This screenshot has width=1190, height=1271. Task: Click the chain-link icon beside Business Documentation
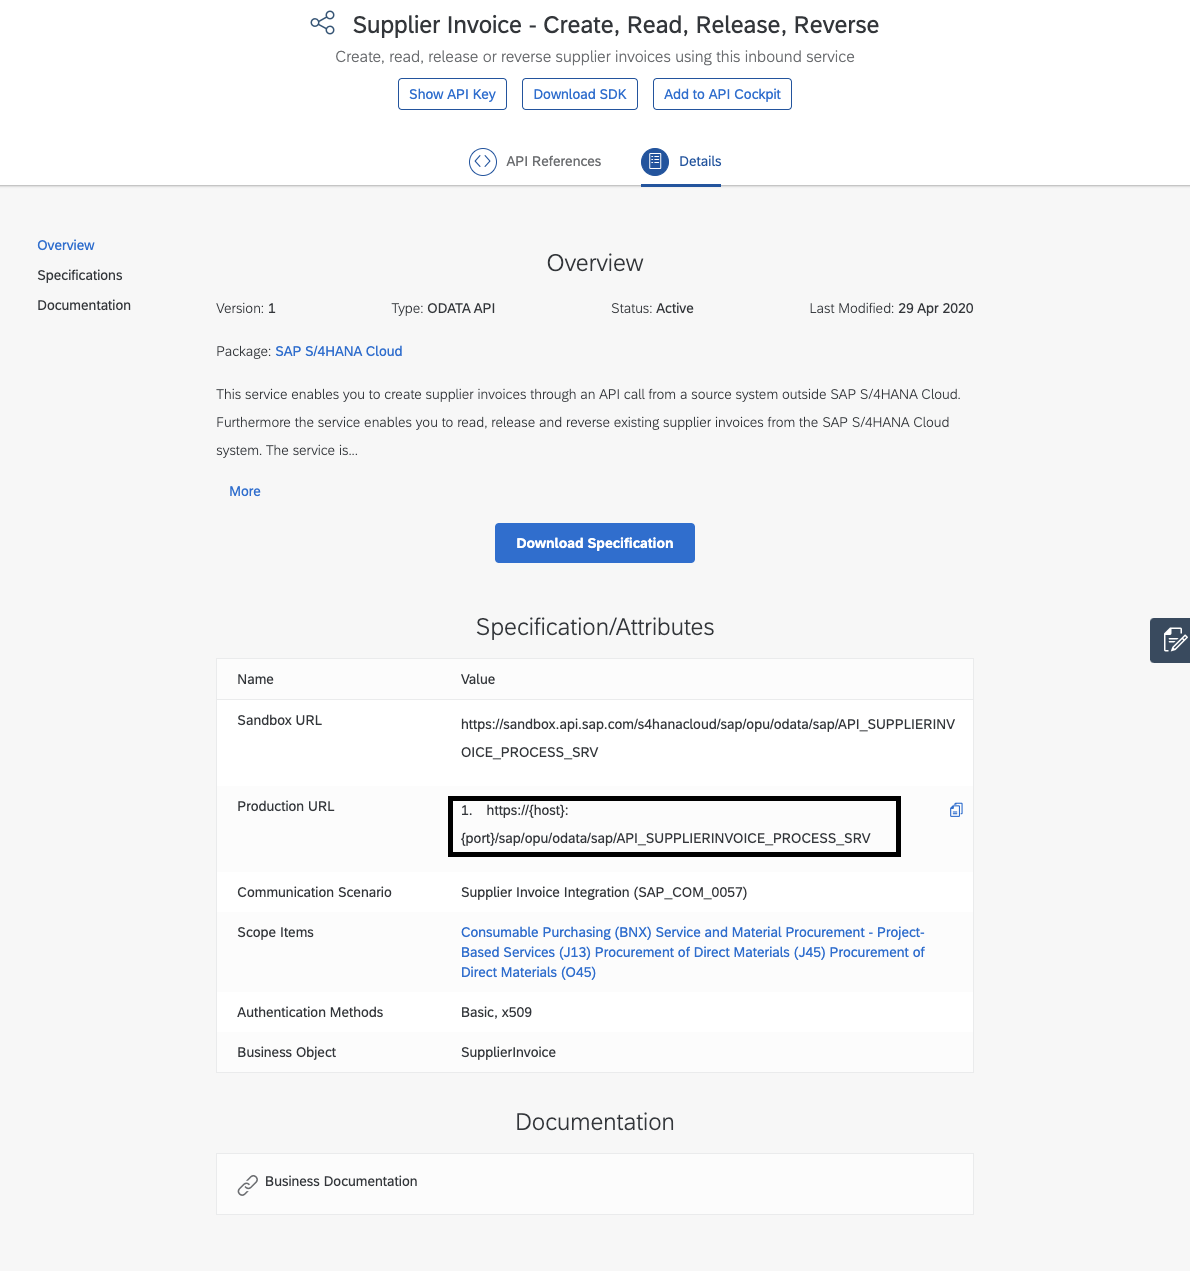(x=248, y=1184)
